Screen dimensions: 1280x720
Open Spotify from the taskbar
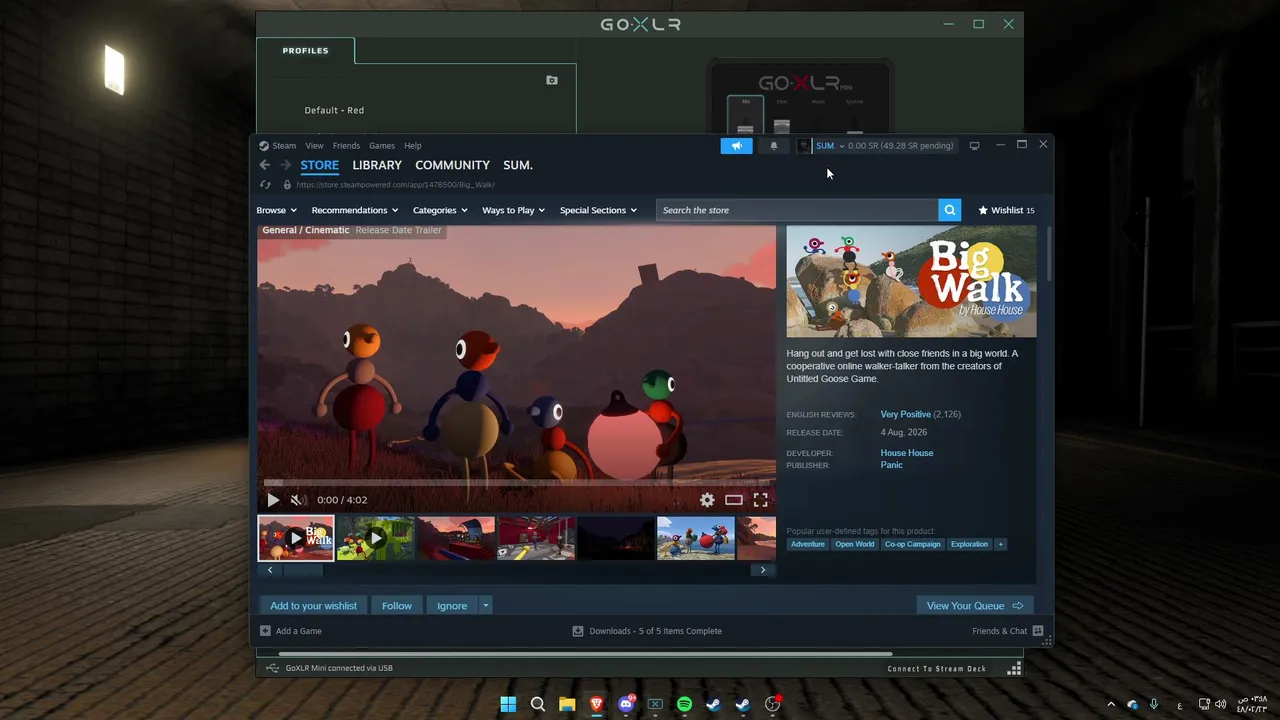(684, 704)
